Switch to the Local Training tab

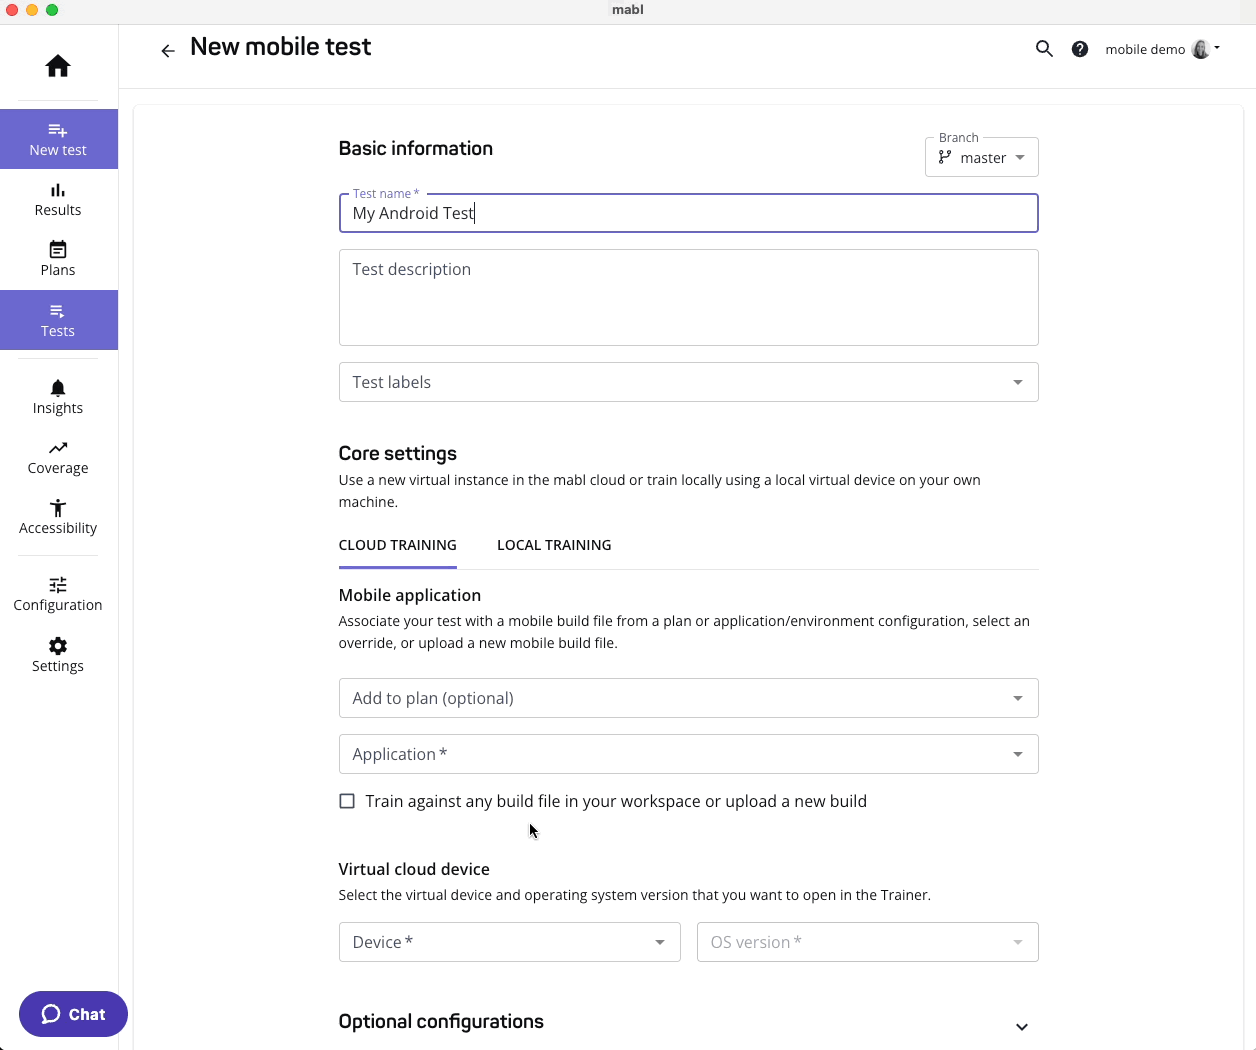point(554,545)
